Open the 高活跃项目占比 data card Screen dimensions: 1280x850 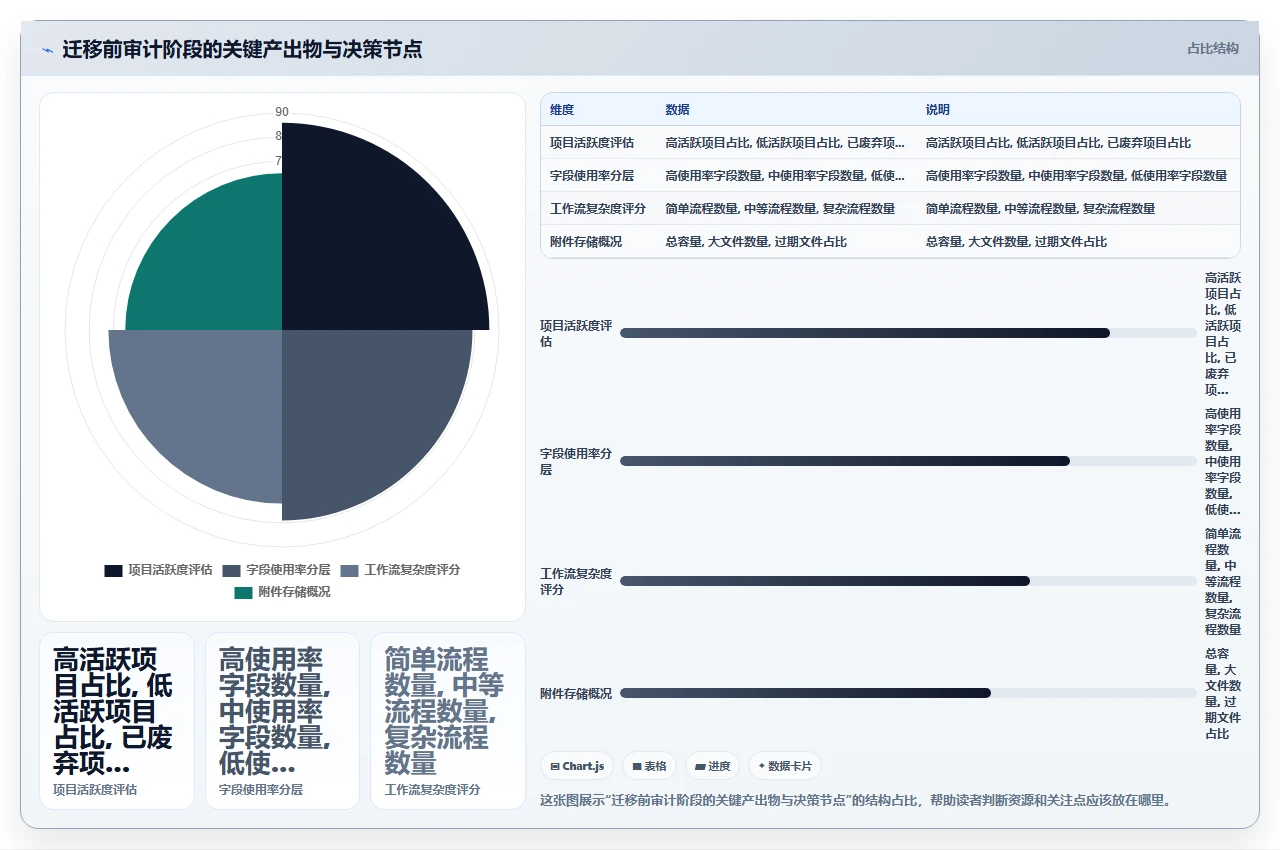click(117, 720)
